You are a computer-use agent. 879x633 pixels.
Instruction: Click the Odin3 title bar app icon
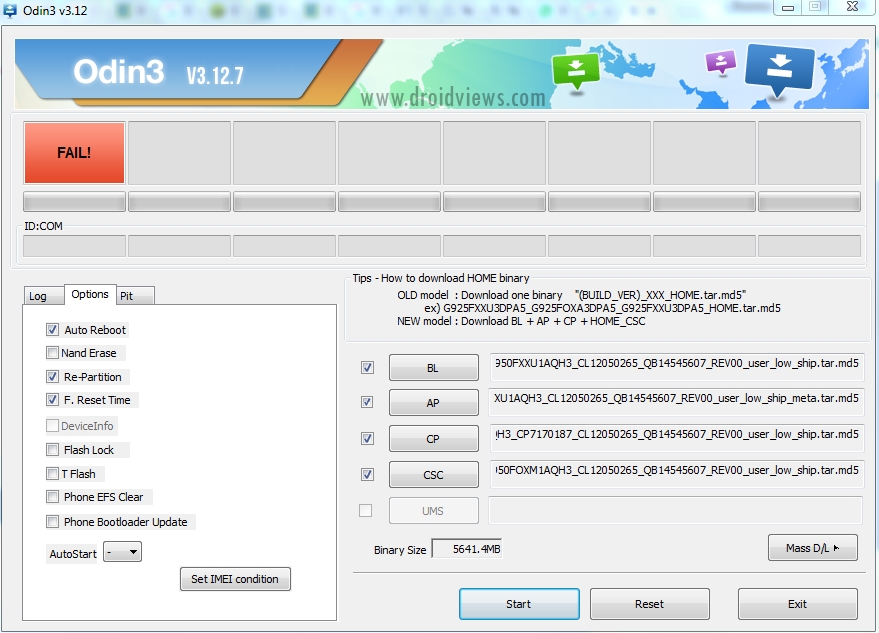(x=10, y=10)
